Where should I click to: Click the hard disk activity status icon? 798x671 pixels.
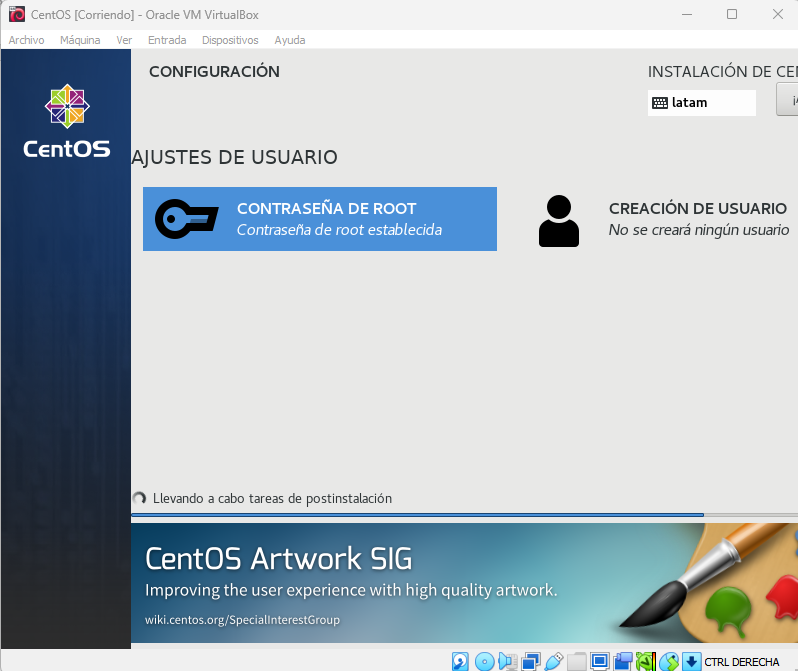460,662
